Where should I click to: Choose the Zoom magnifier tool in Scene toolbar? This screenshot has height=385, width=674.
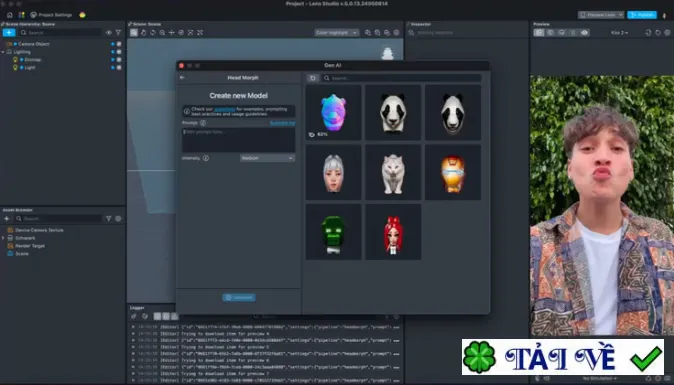pos(162,33)
